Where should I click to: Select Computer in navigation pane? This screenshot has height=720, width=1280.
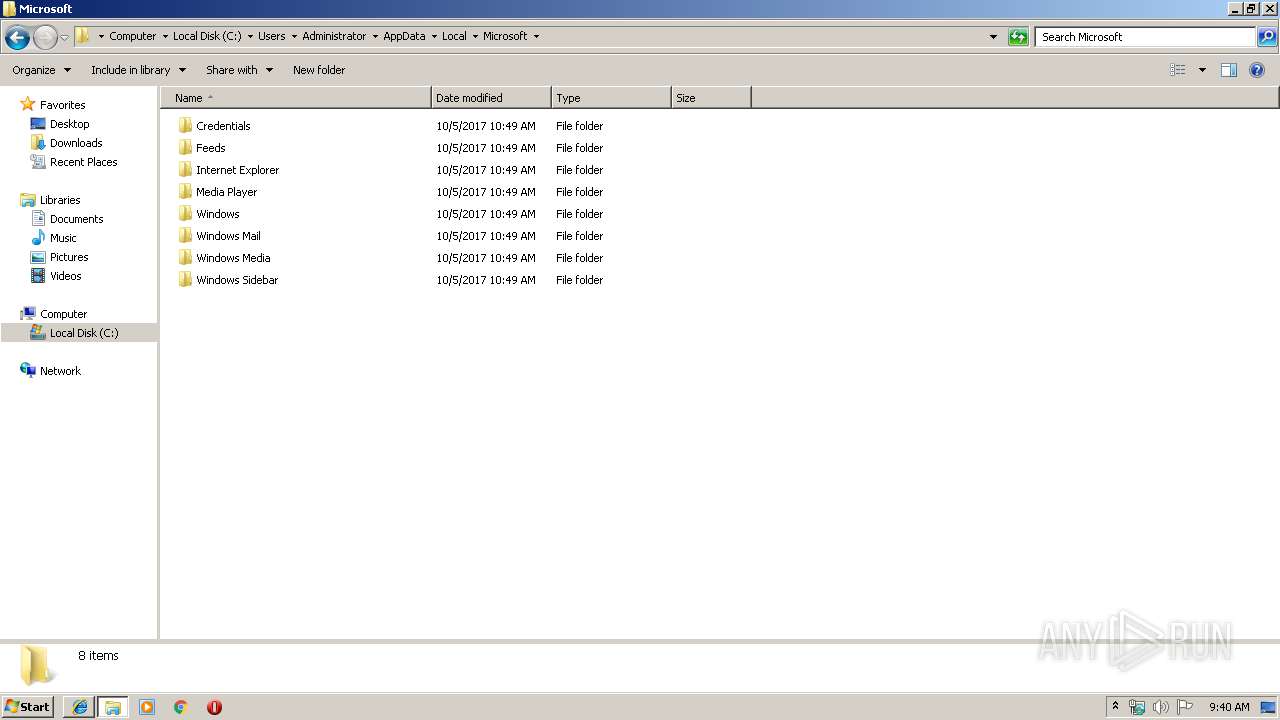[63, 314]
